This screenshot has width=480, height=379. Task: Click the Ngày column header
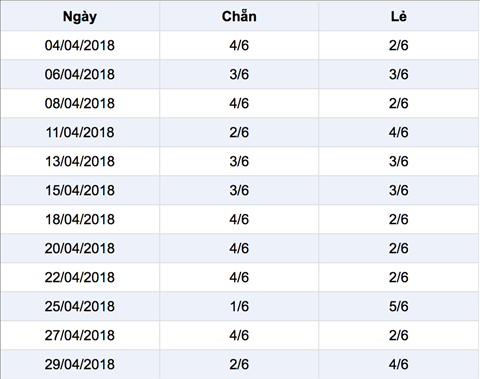pos(80,16)
